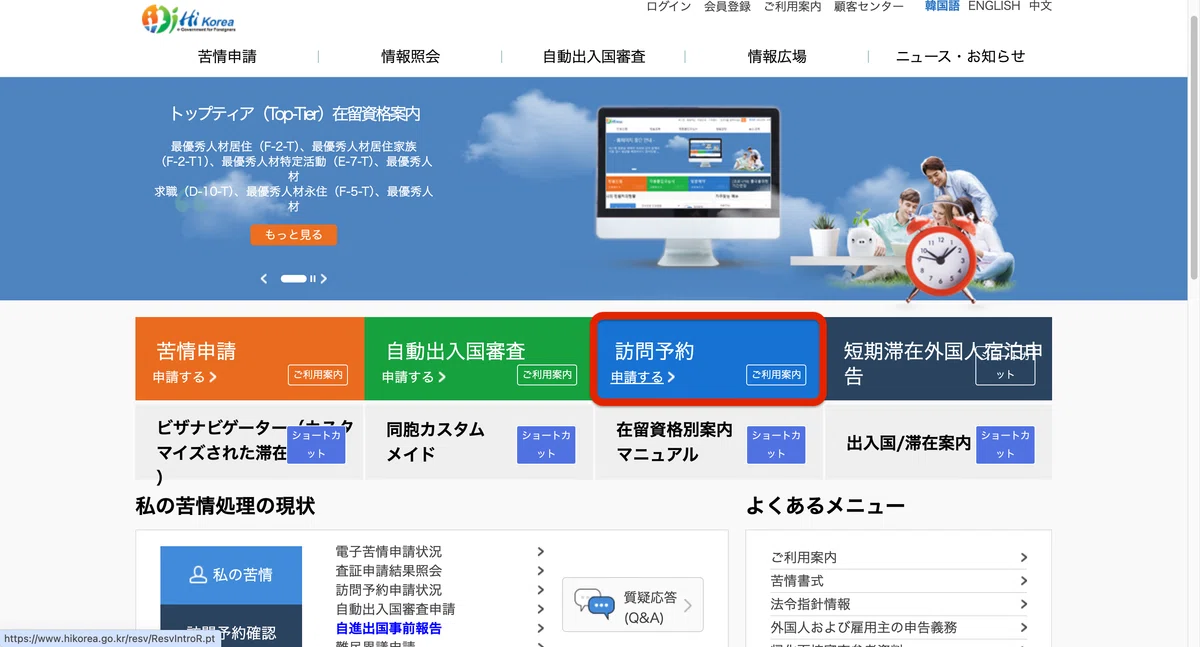Viewport: 1200px width, 647px height.
Task: Click 申請する in green 自動出入国審査 tile
Action: 414,377
